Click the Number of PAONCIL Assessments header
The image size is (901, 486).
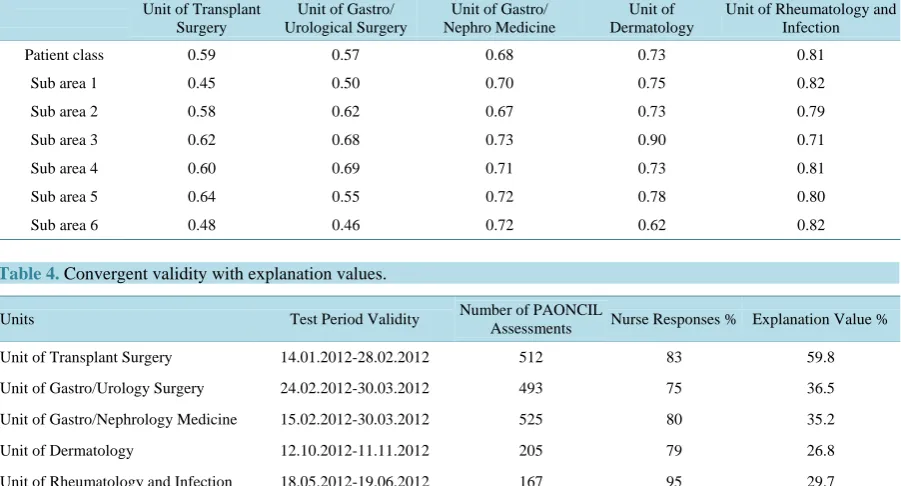pyautogui.click(x=530, y=319)
